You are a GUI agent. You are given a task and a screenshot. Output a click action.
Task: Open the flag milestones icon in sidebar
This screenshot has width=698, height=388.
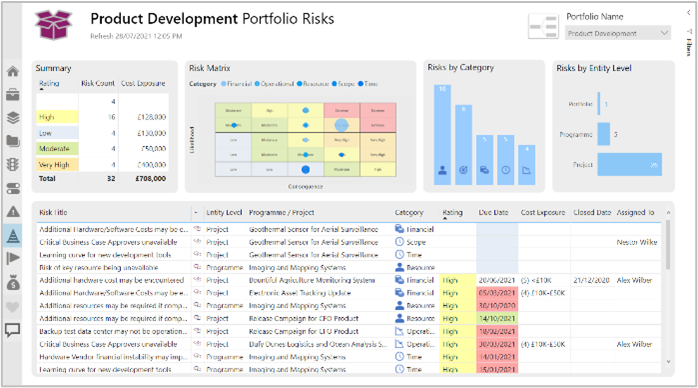click(x=13, y=259)
